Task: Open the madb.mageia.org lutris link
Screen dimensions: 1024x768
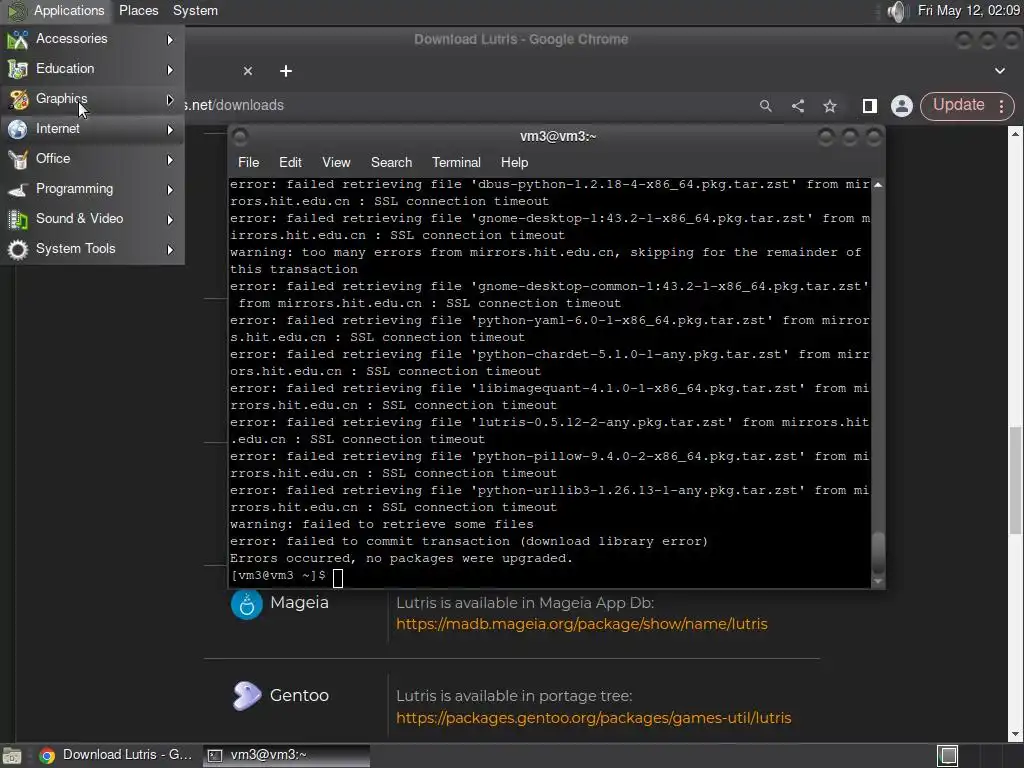Action: 581,624
